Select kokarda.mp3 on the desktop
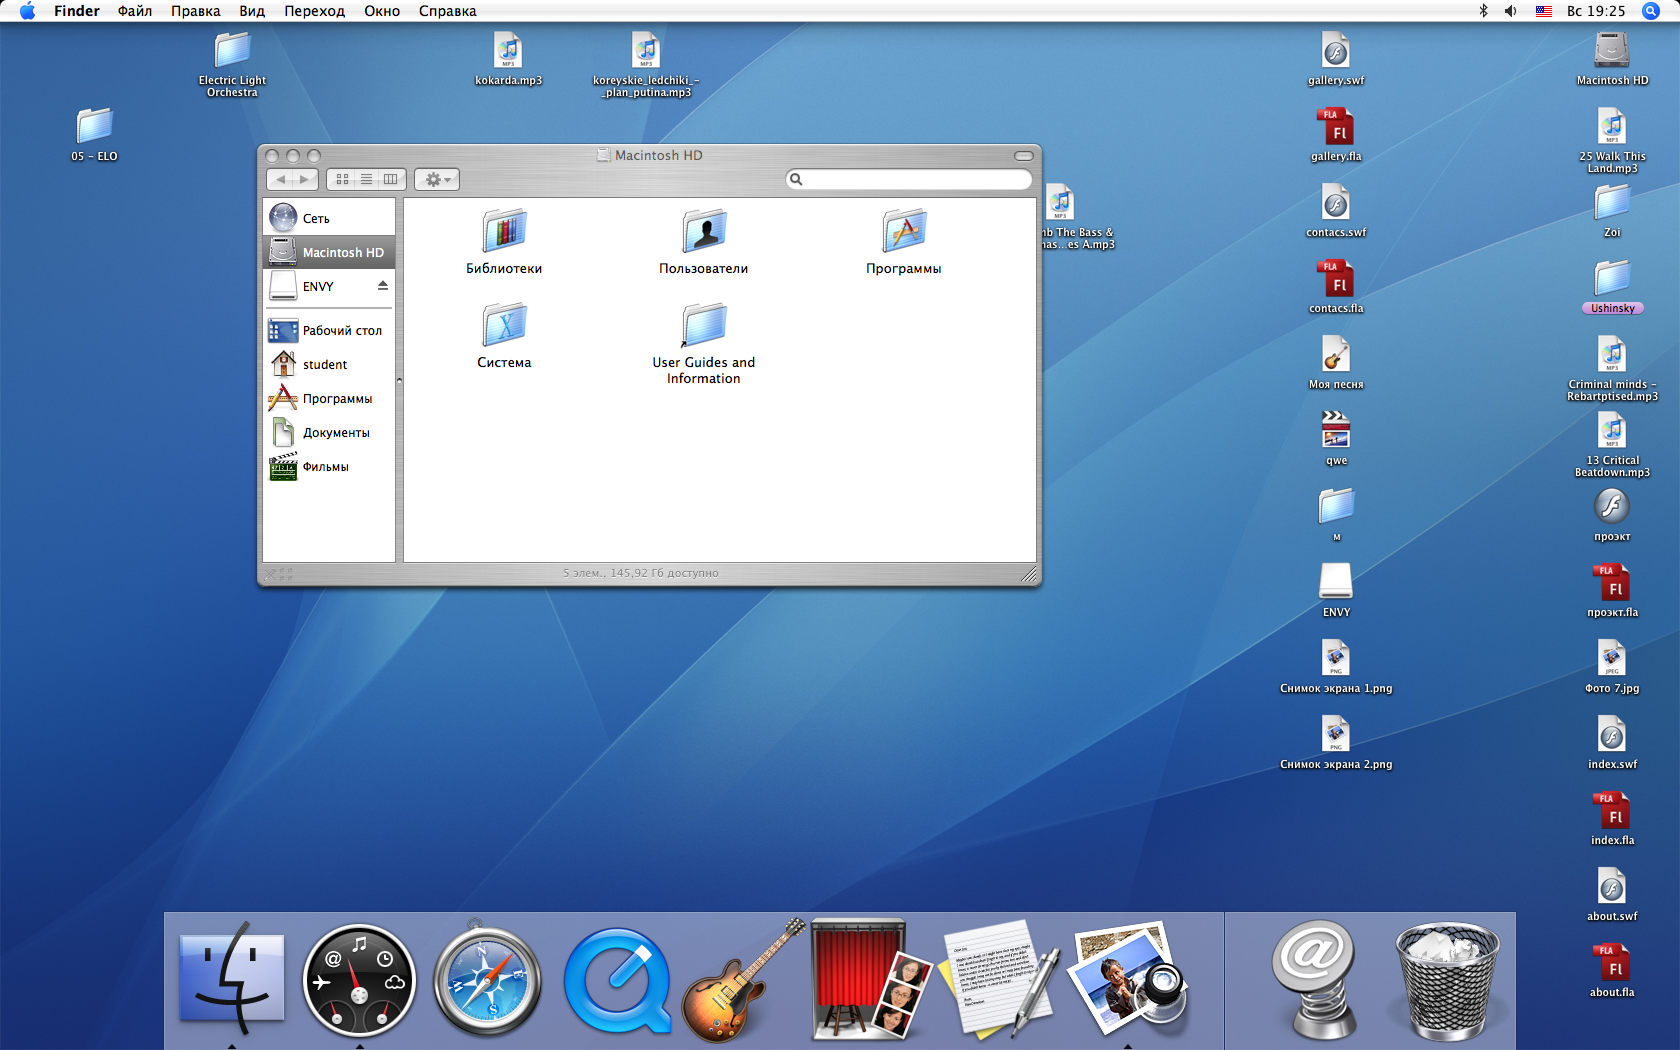 [x=508, y=59]
